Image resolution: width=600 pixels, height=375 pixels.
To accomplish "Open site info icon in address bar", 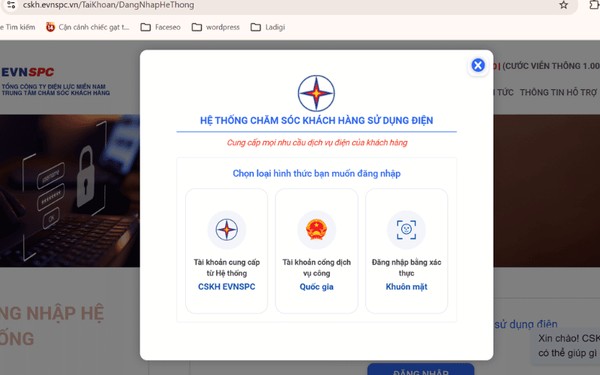I will point(11,5).
